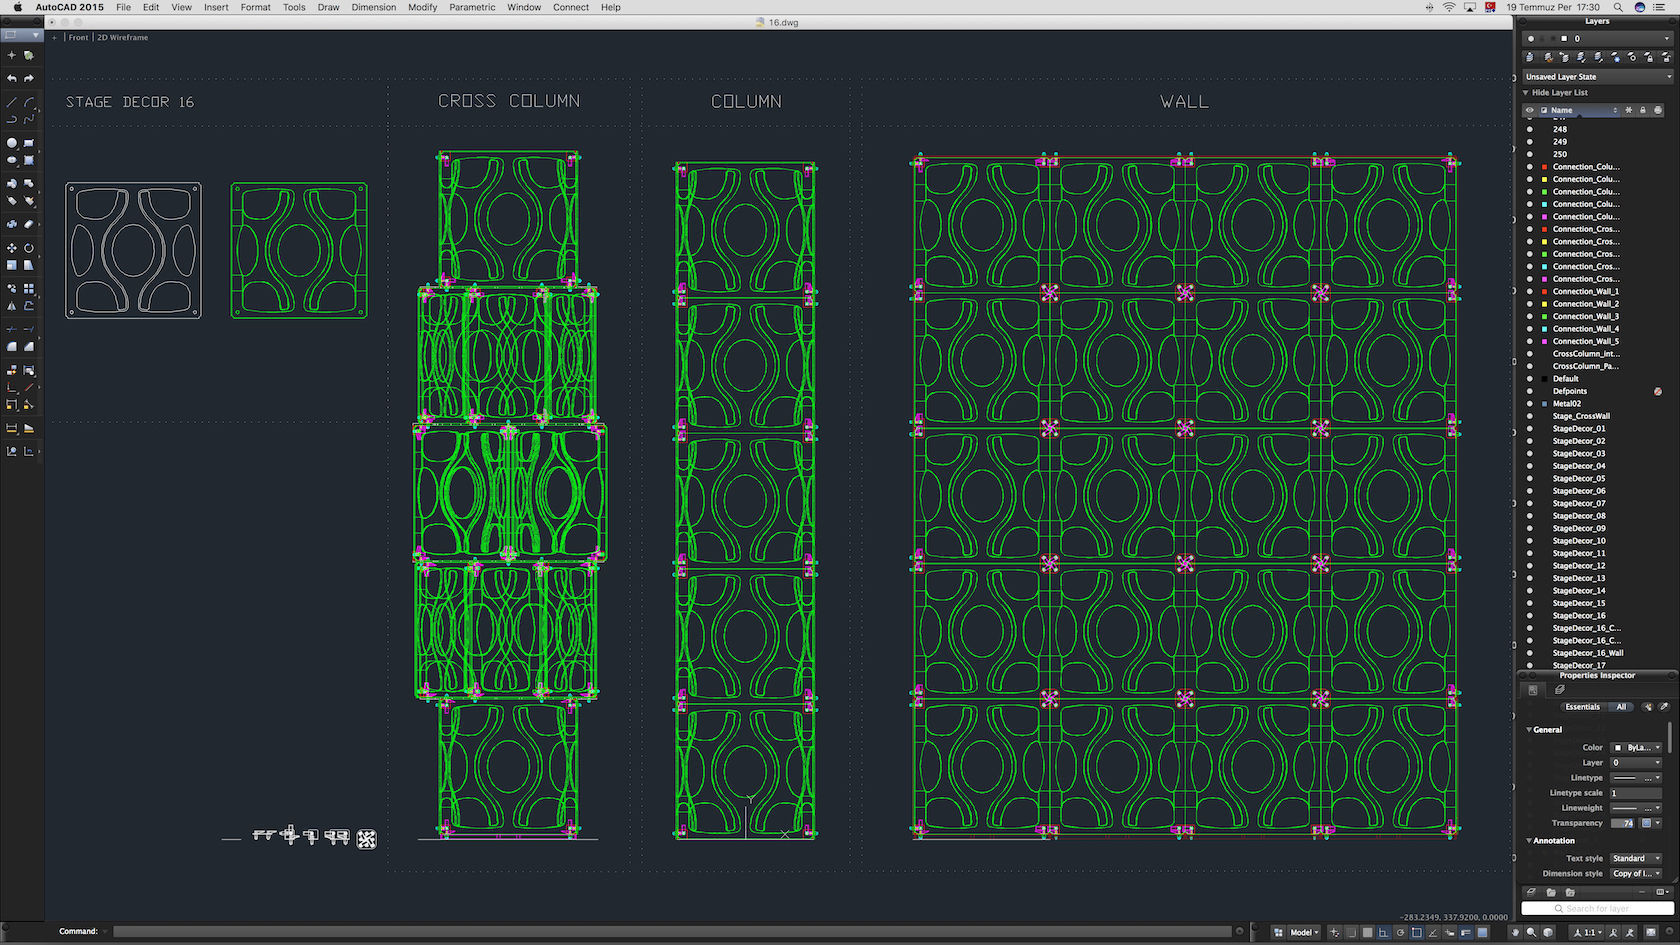
Task: Click the Command line input field
Action: click(672, 931)
